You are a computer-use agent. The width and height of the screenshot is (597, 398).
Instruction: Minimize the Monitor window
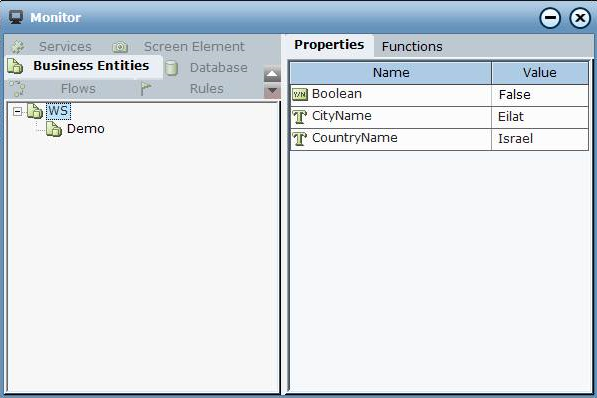pyautogui.click(x=550, y=18)
